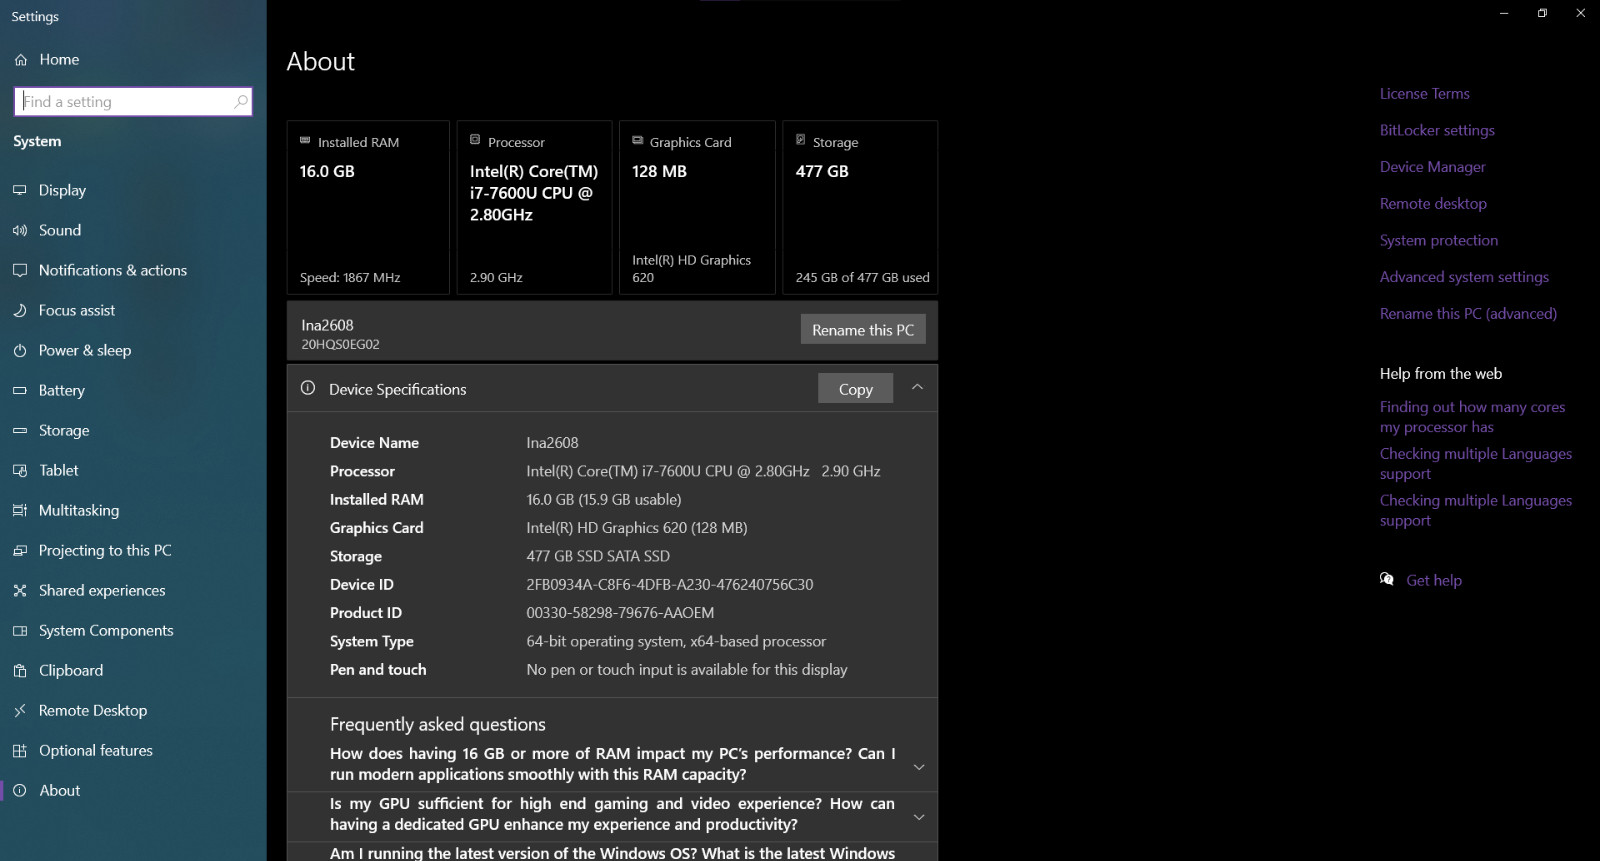This screenshot has width=1600, height=861.
Task: Open link about finding processor cores
Action: 1472,417
